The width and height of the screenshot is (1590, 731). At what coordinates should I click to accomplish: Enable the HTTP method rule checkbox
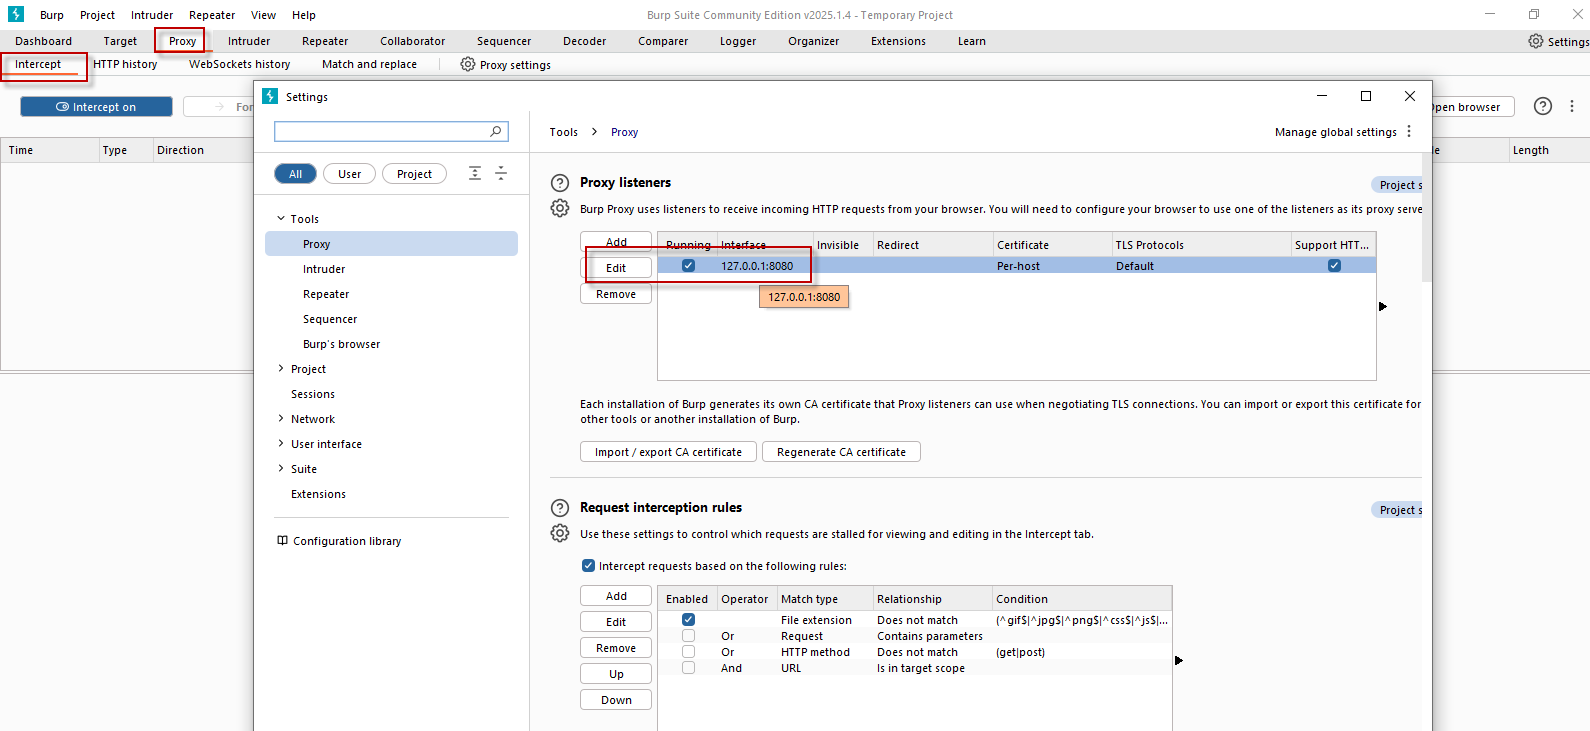(688, 651)
